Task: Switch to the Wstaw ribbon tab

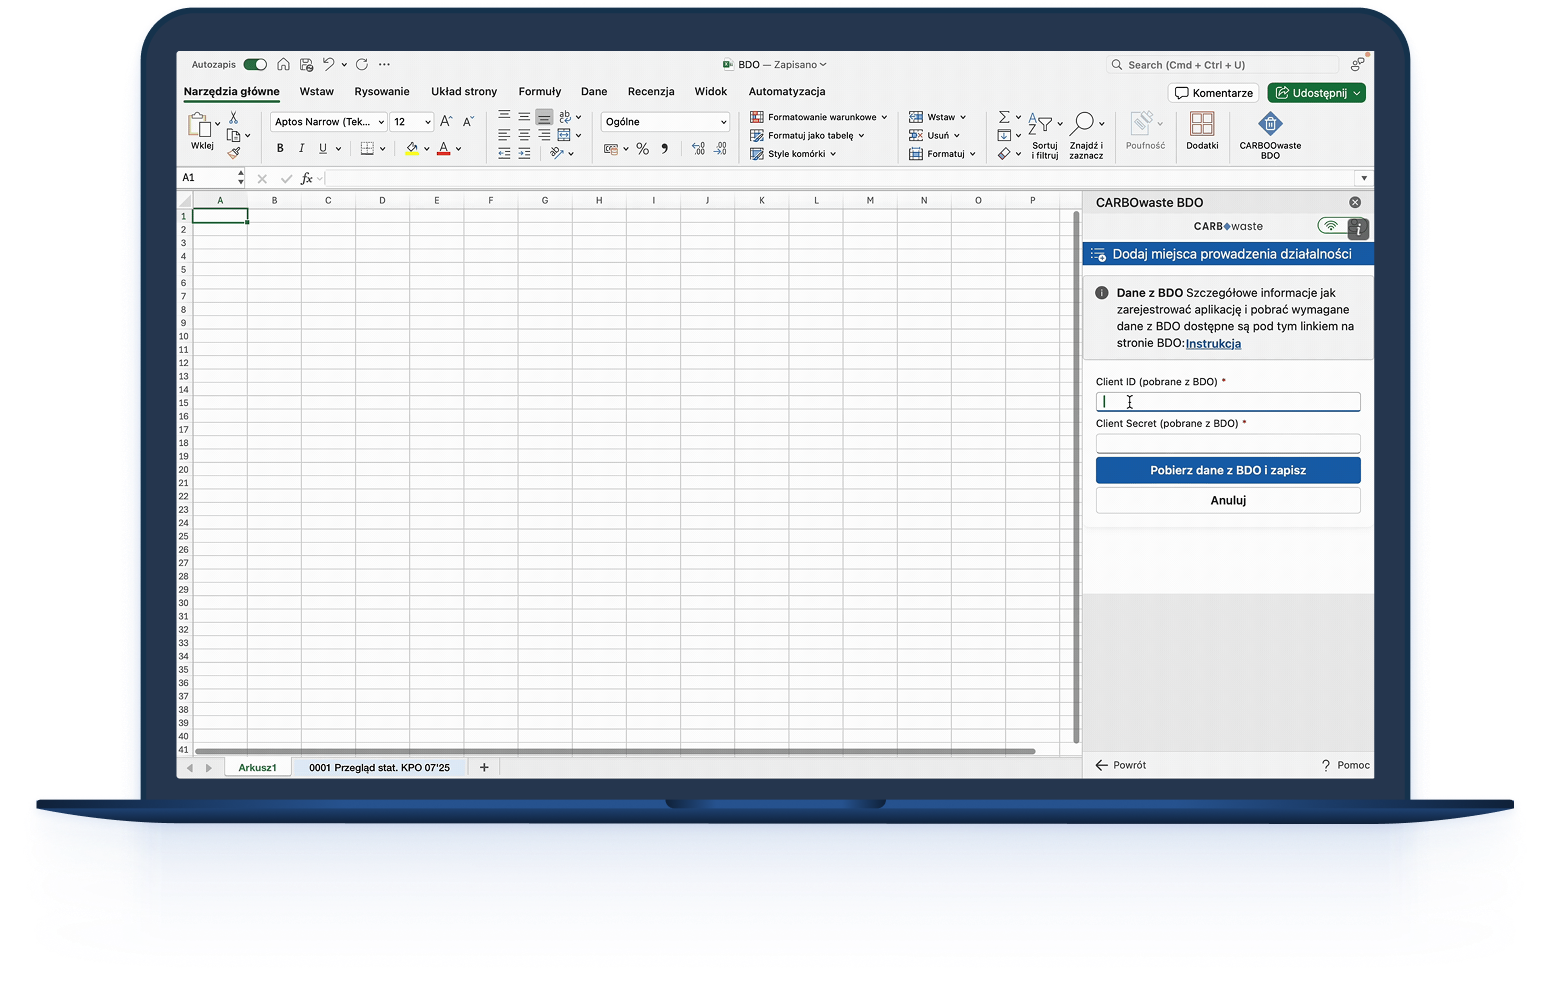Action: click(x=317, y=91)
